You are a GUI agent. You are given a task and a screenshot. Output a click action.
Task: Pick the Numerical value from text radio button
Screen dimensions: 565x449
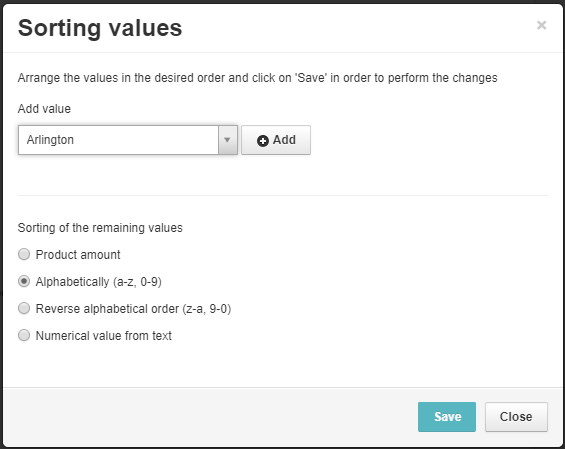click(x=24, y=335)
